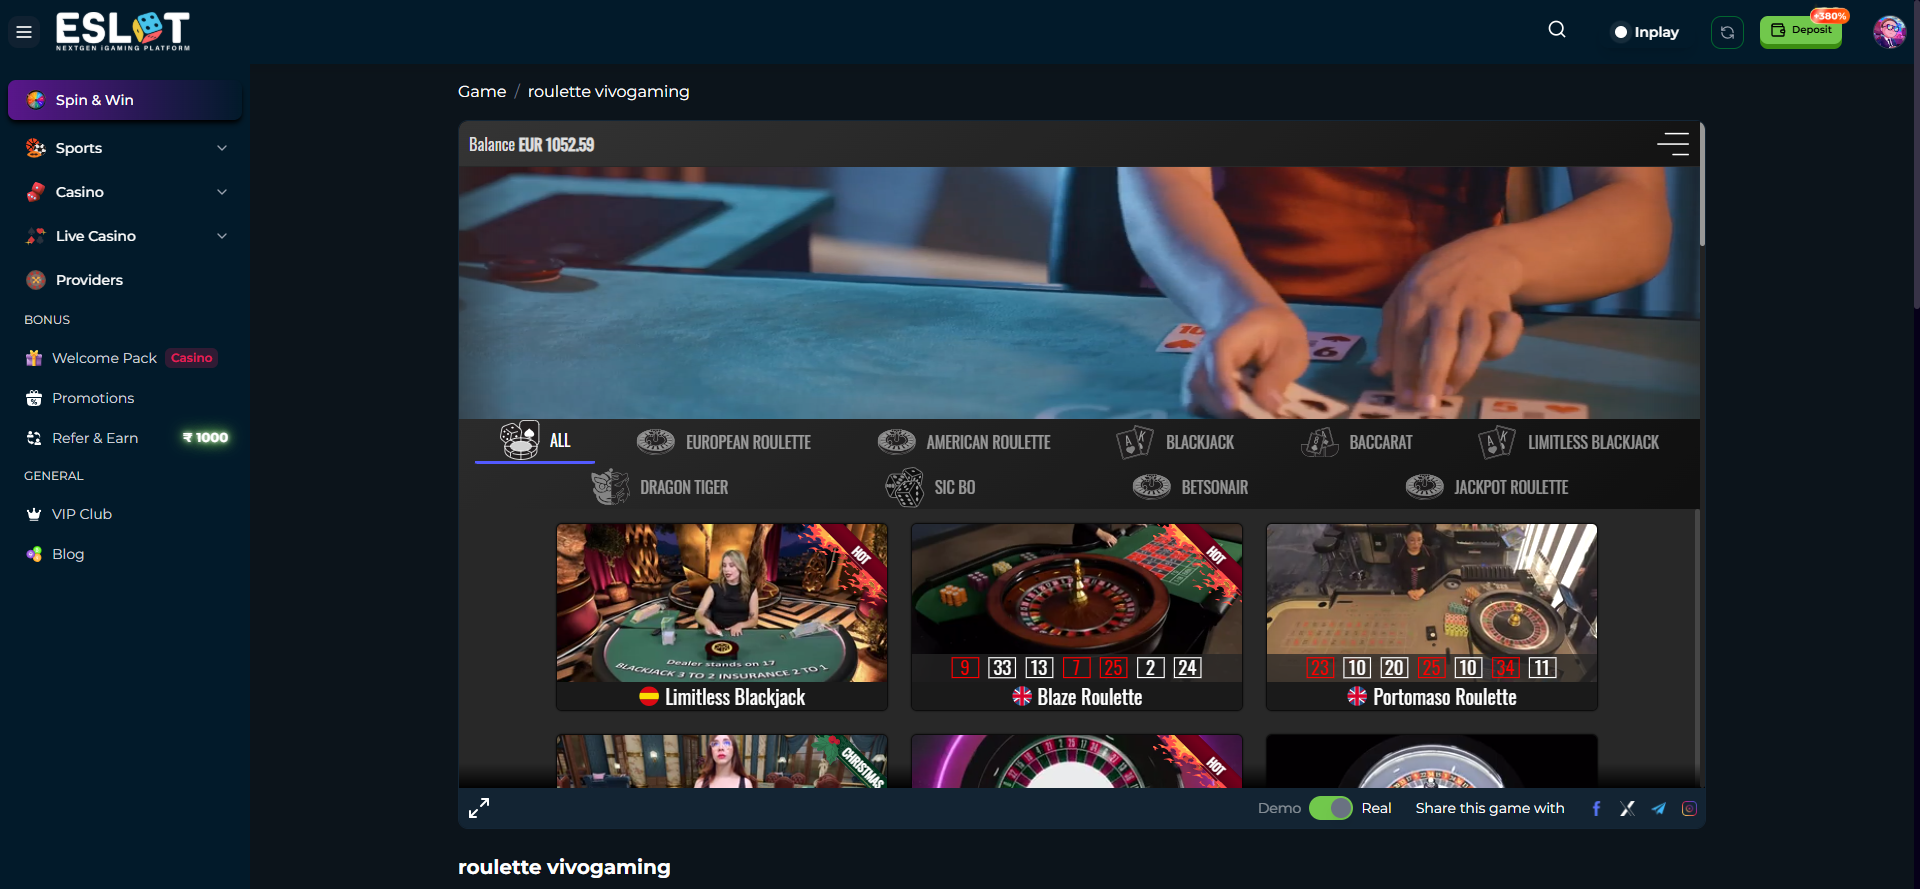Image resolution: width=1920 pixels, height=889 pixels.
Task: Click the European Roulette wheel icon
Action: tap(656, 441)
